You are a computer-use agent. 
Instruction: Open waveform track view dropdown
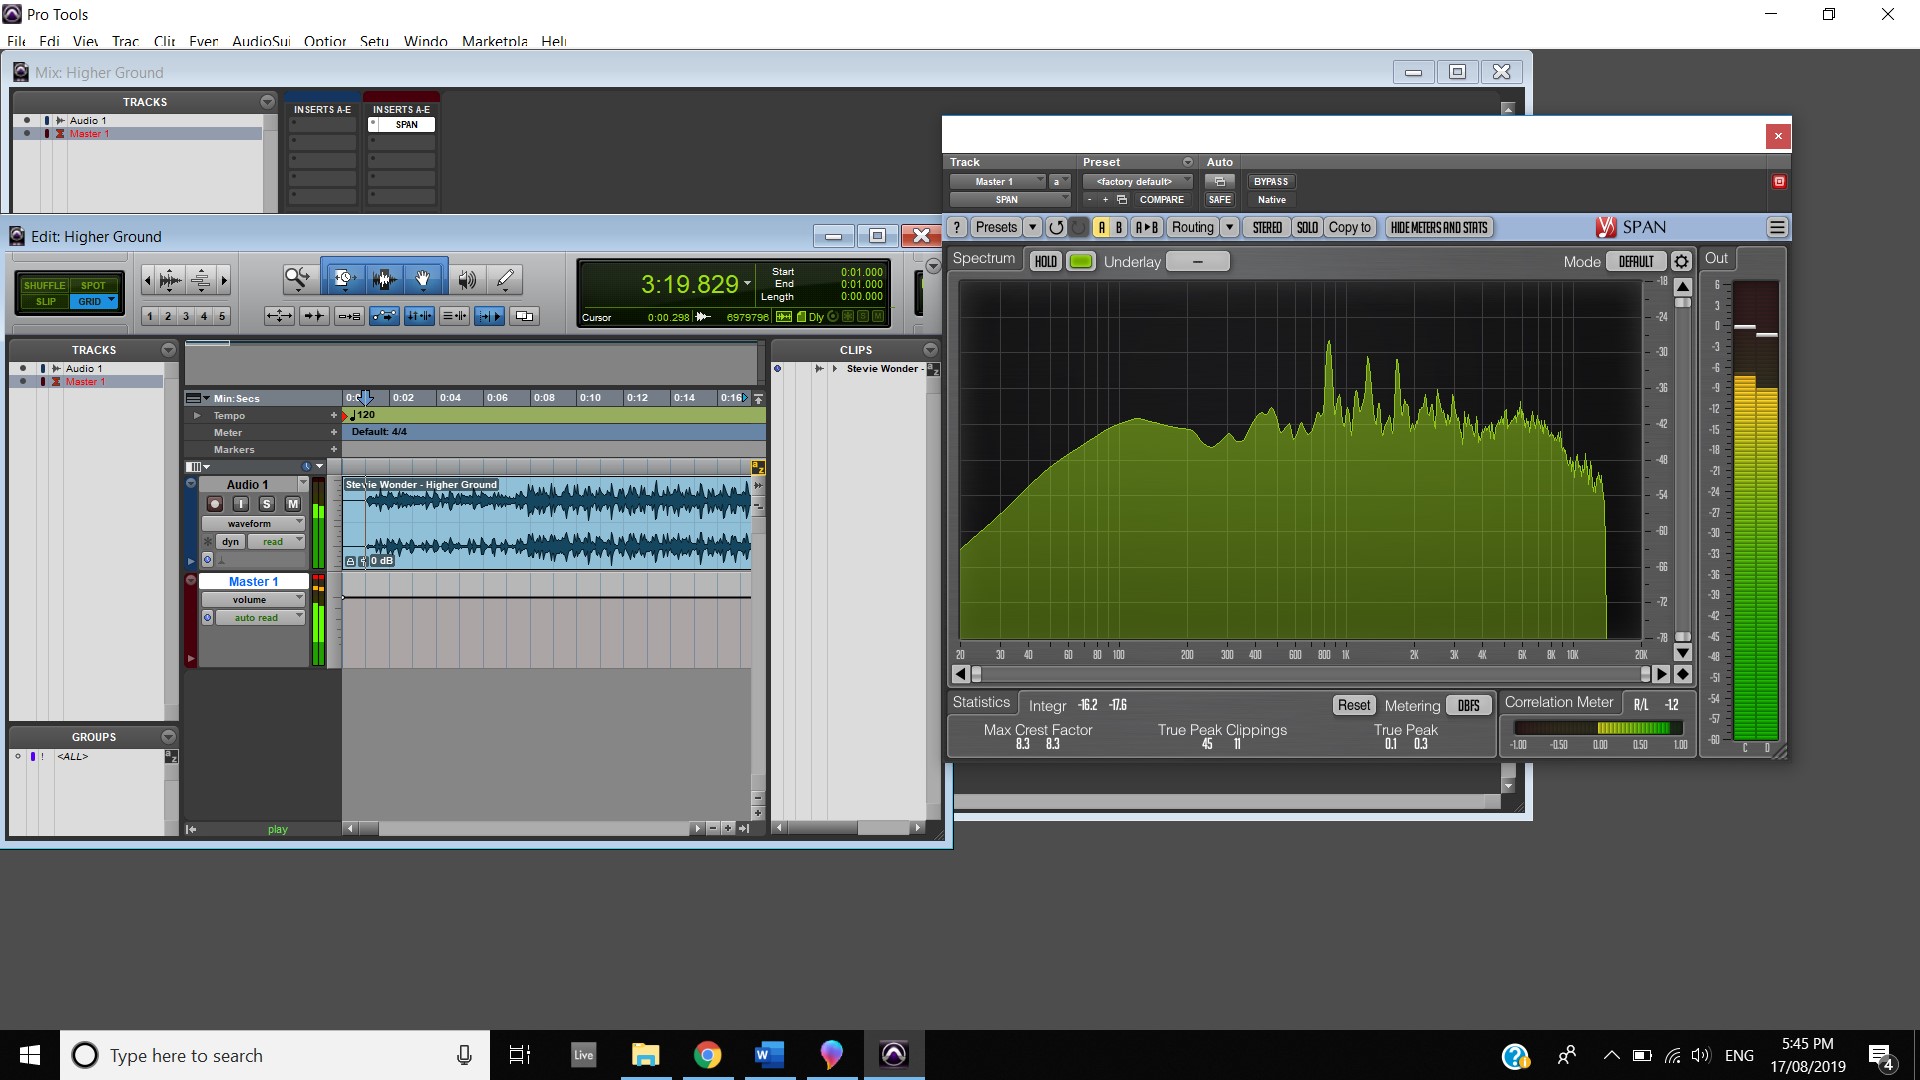(252, 523)
